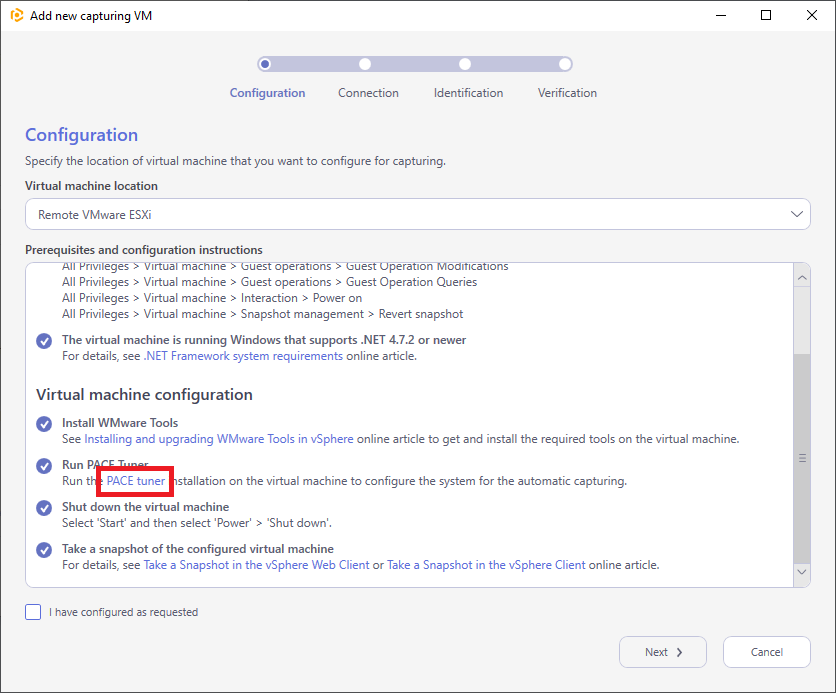Click the 'Revert snapshot' privilege line

[x=262, y=314]
